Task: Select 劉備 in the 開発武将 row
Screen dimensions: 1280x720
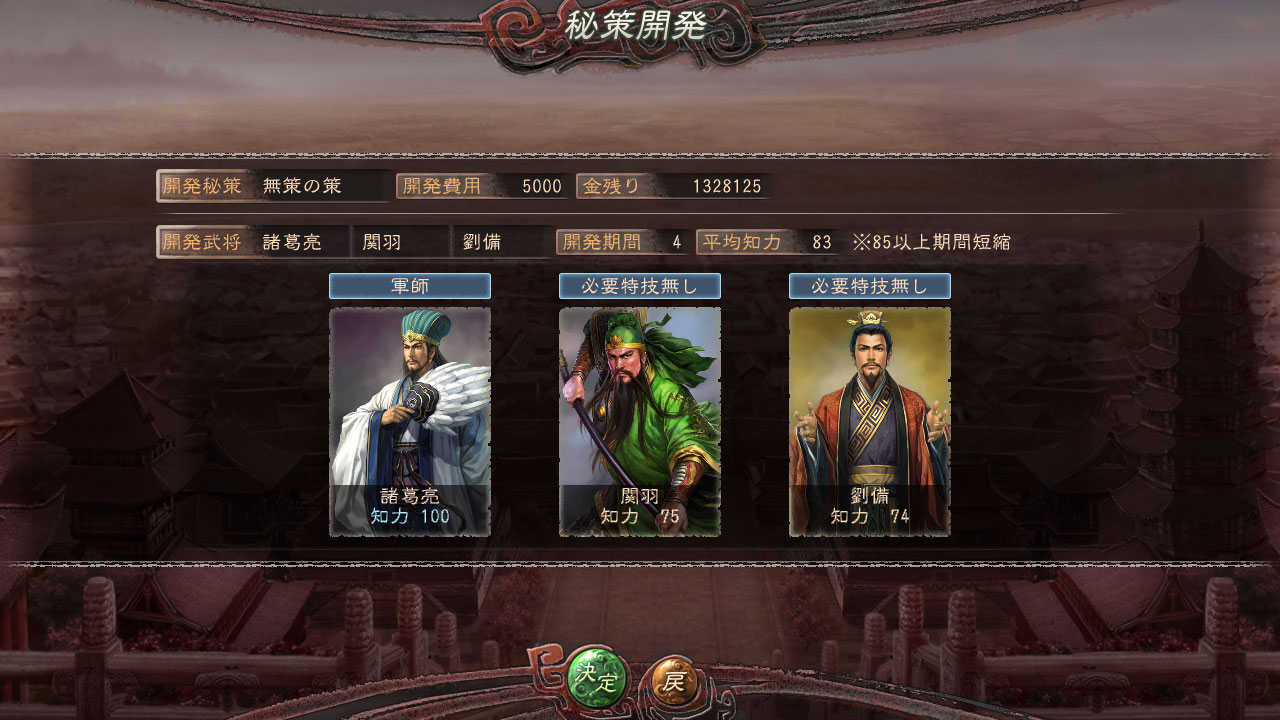Action: pyautogui.click(x=482, y=242)
